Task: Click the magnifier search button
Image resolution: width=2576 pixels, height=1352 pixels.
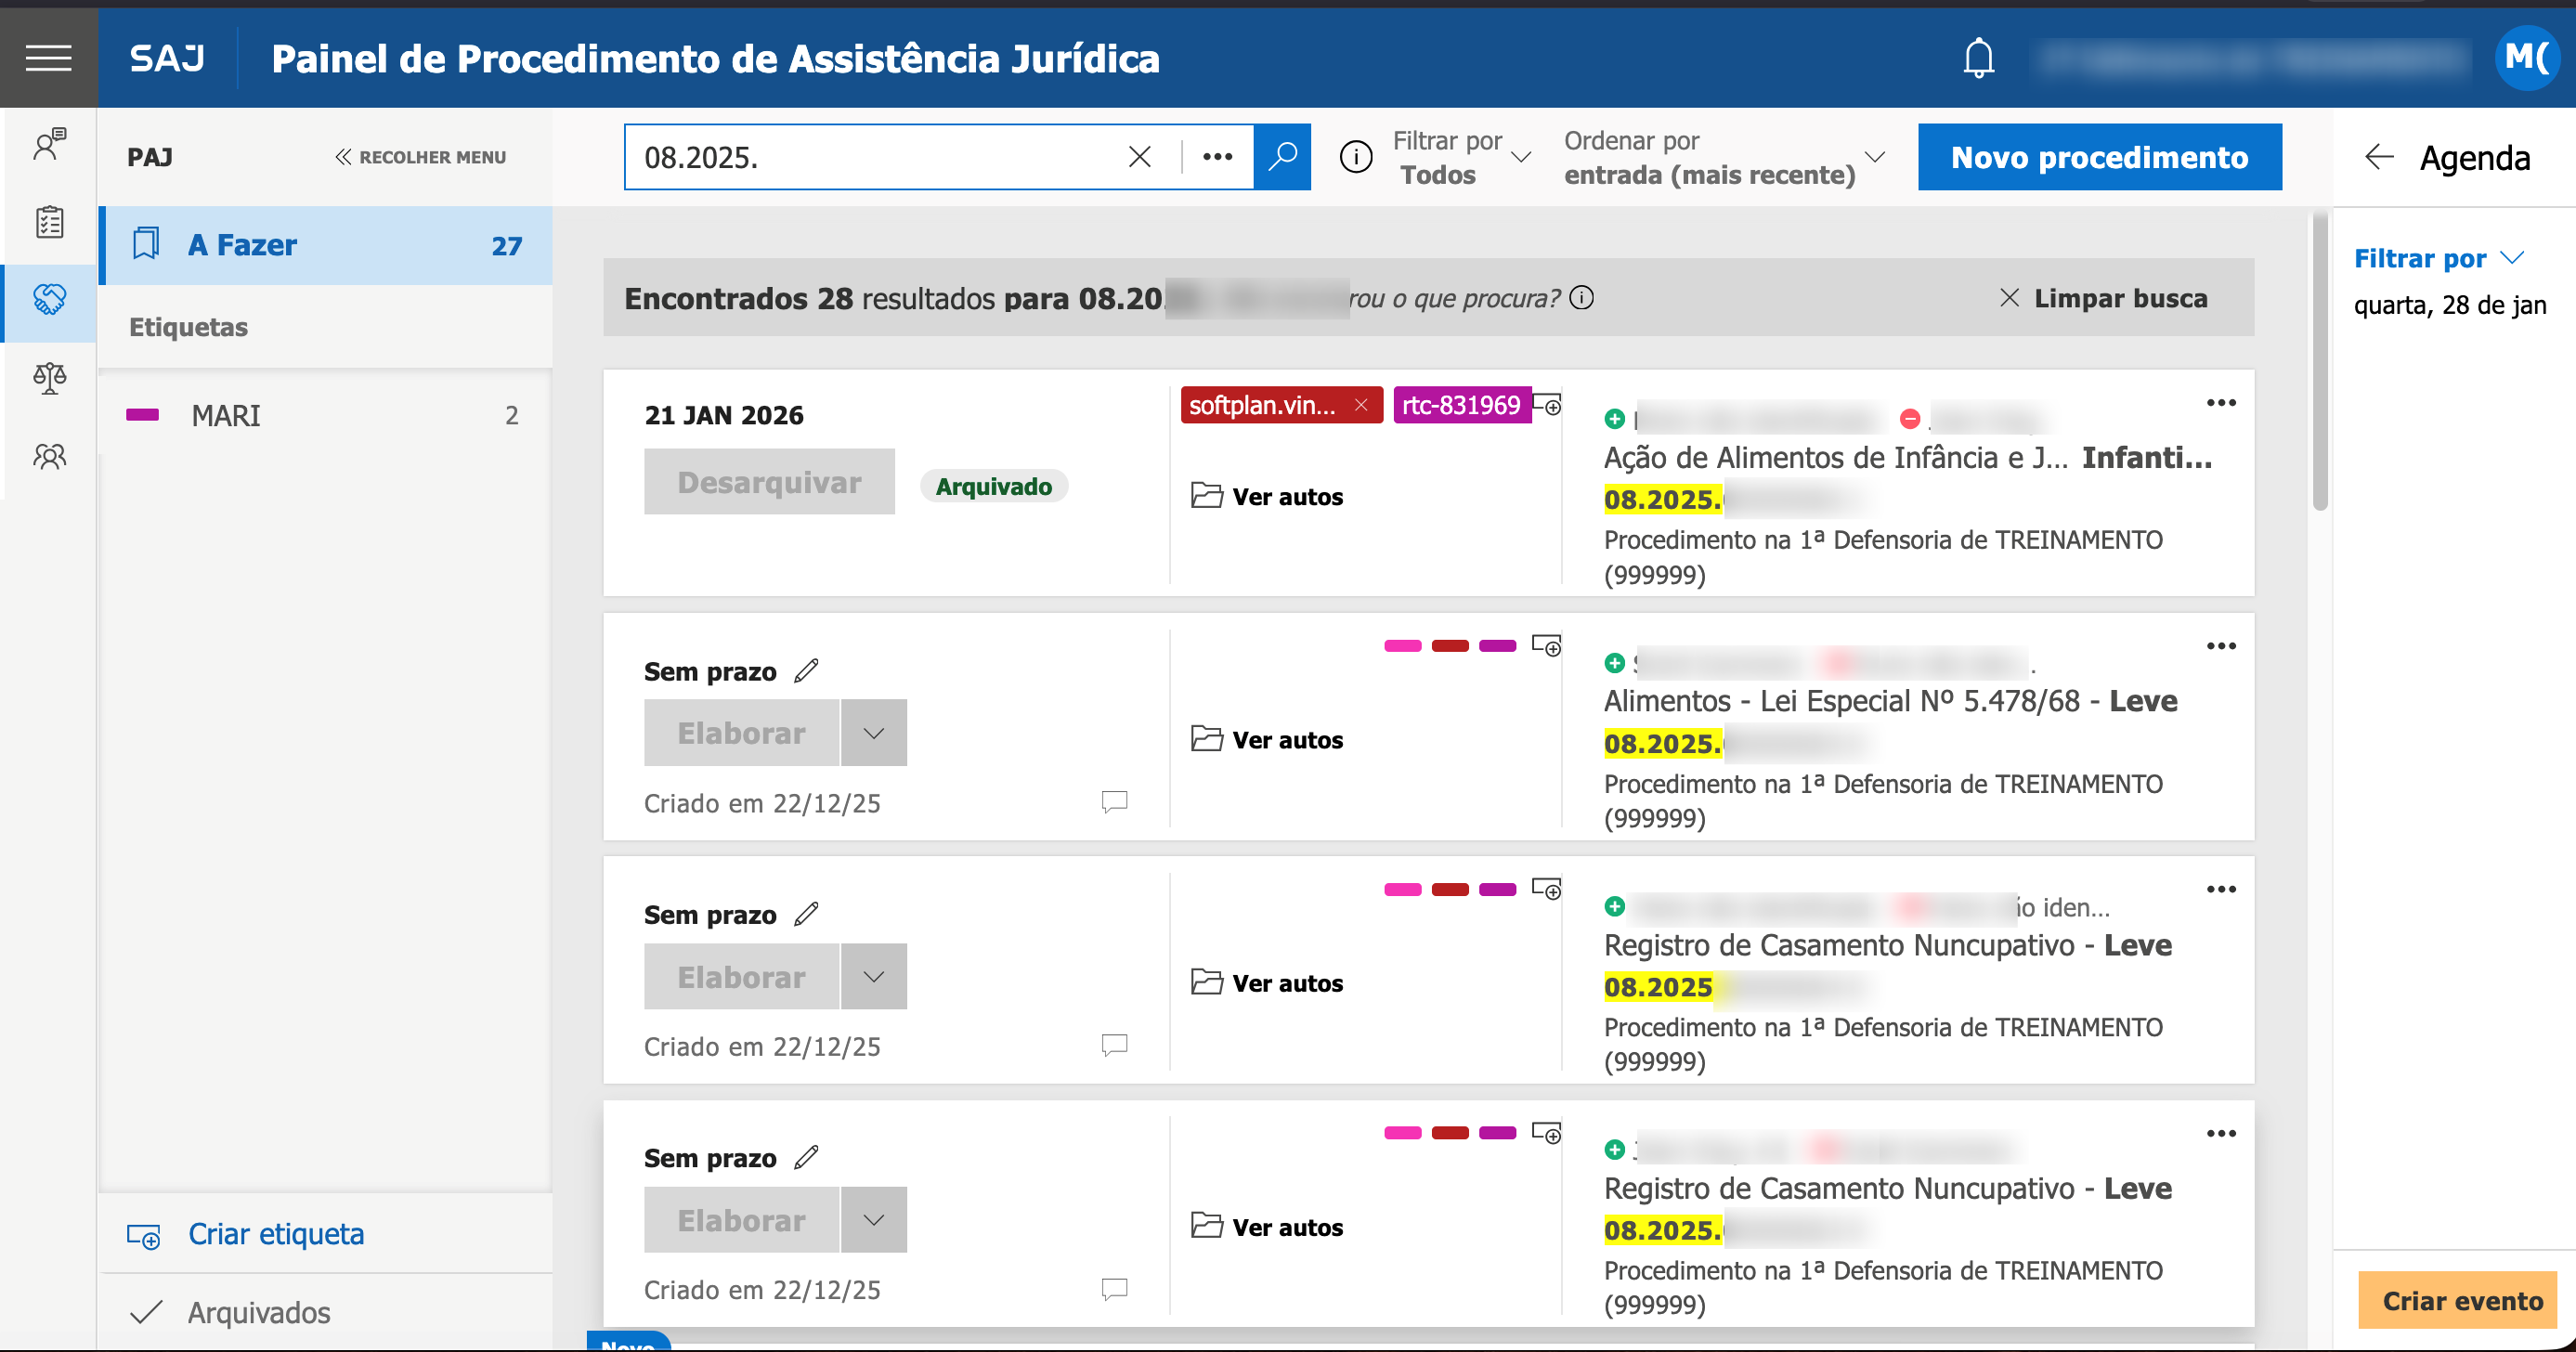Action: (x=1282, y=157)
